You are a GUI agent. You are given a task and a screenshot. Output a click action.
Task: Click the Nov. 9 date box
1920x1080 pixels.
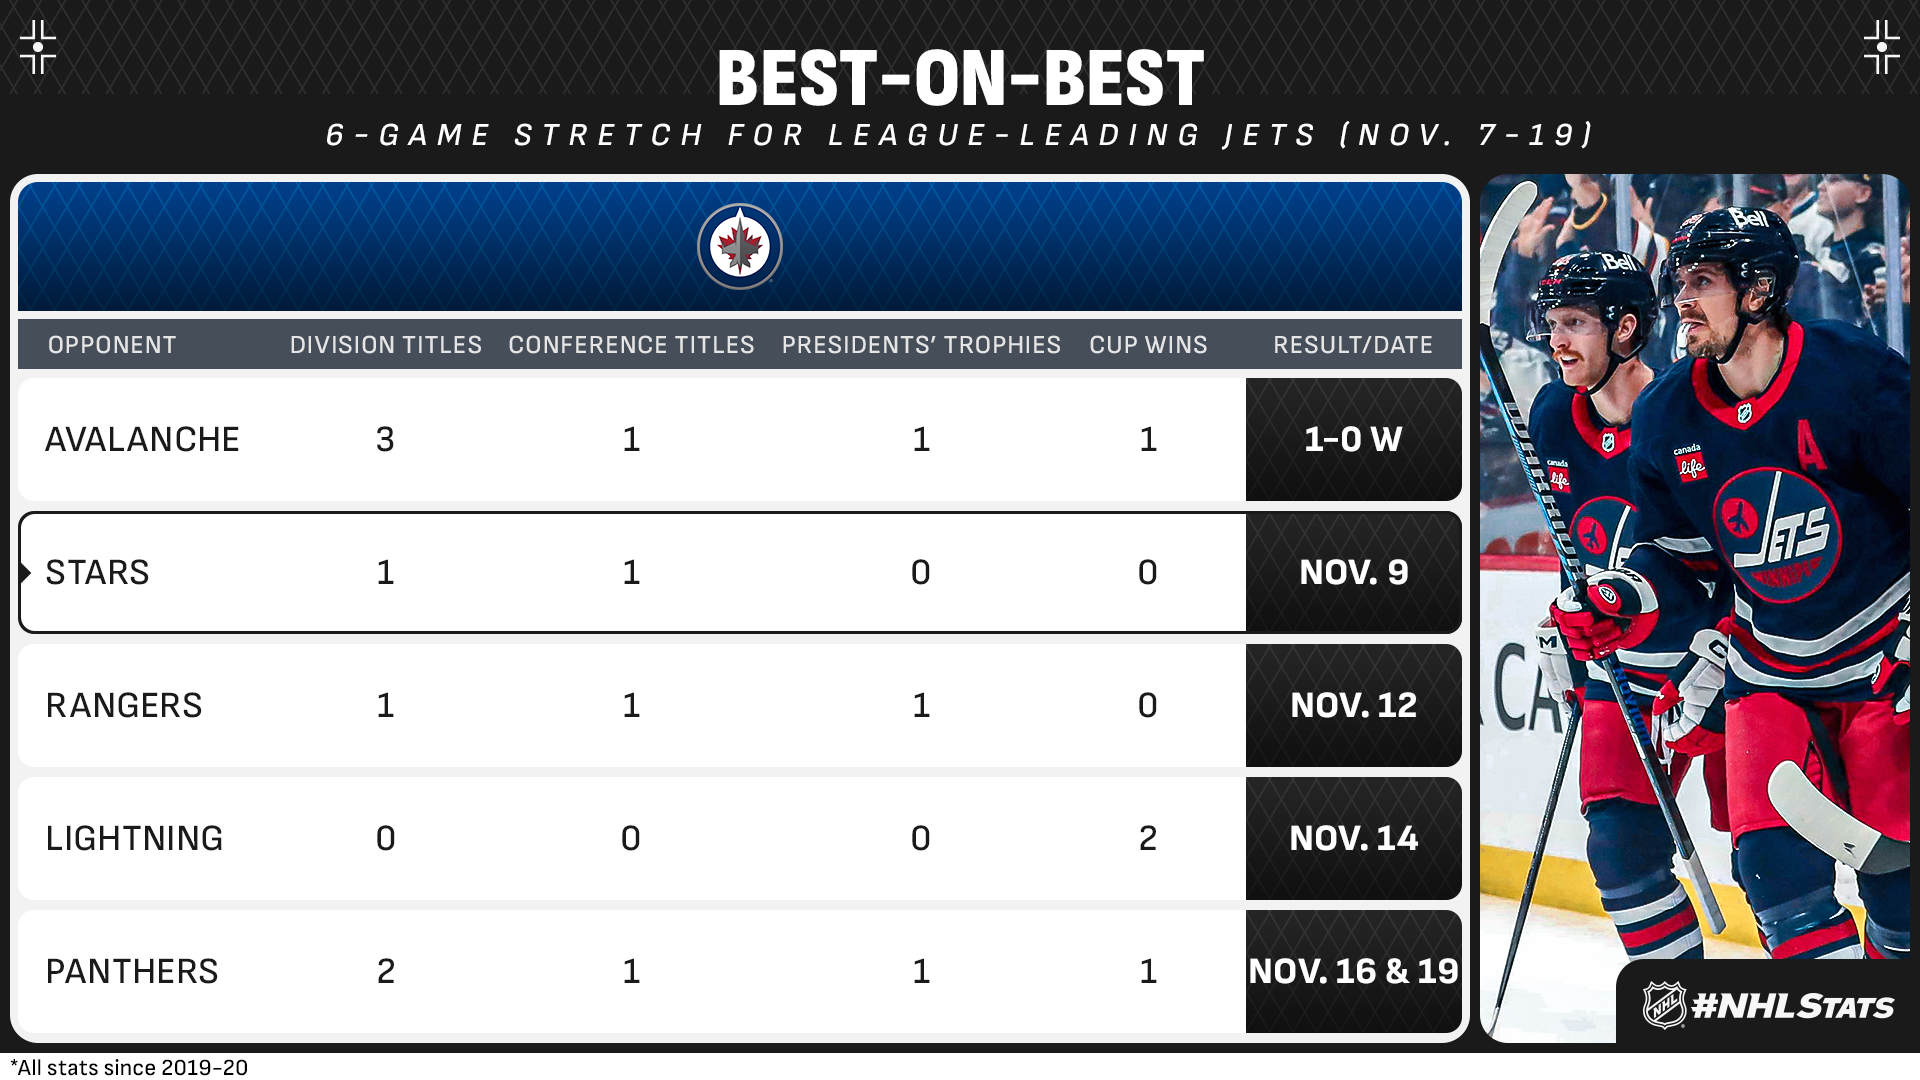point(1353,573)
